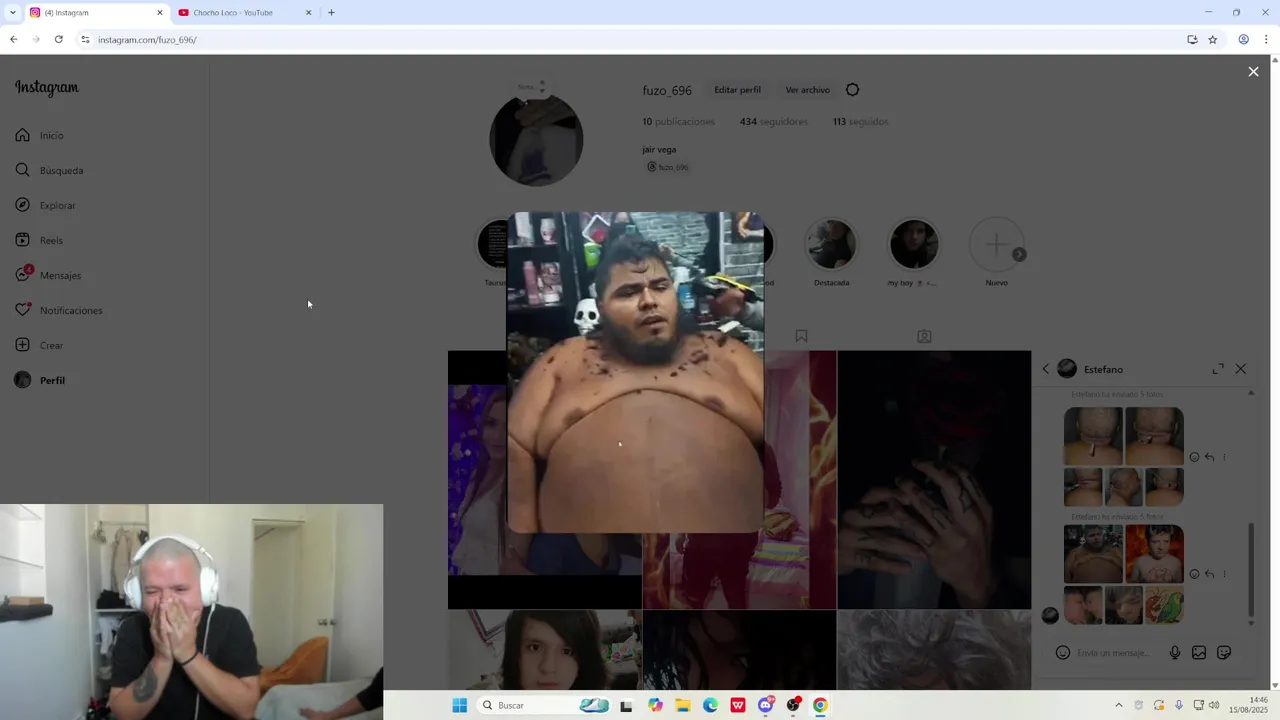This screenshot has height=720, width=1280.
Task: Go back in Estefano chat
Action: 1046,369
